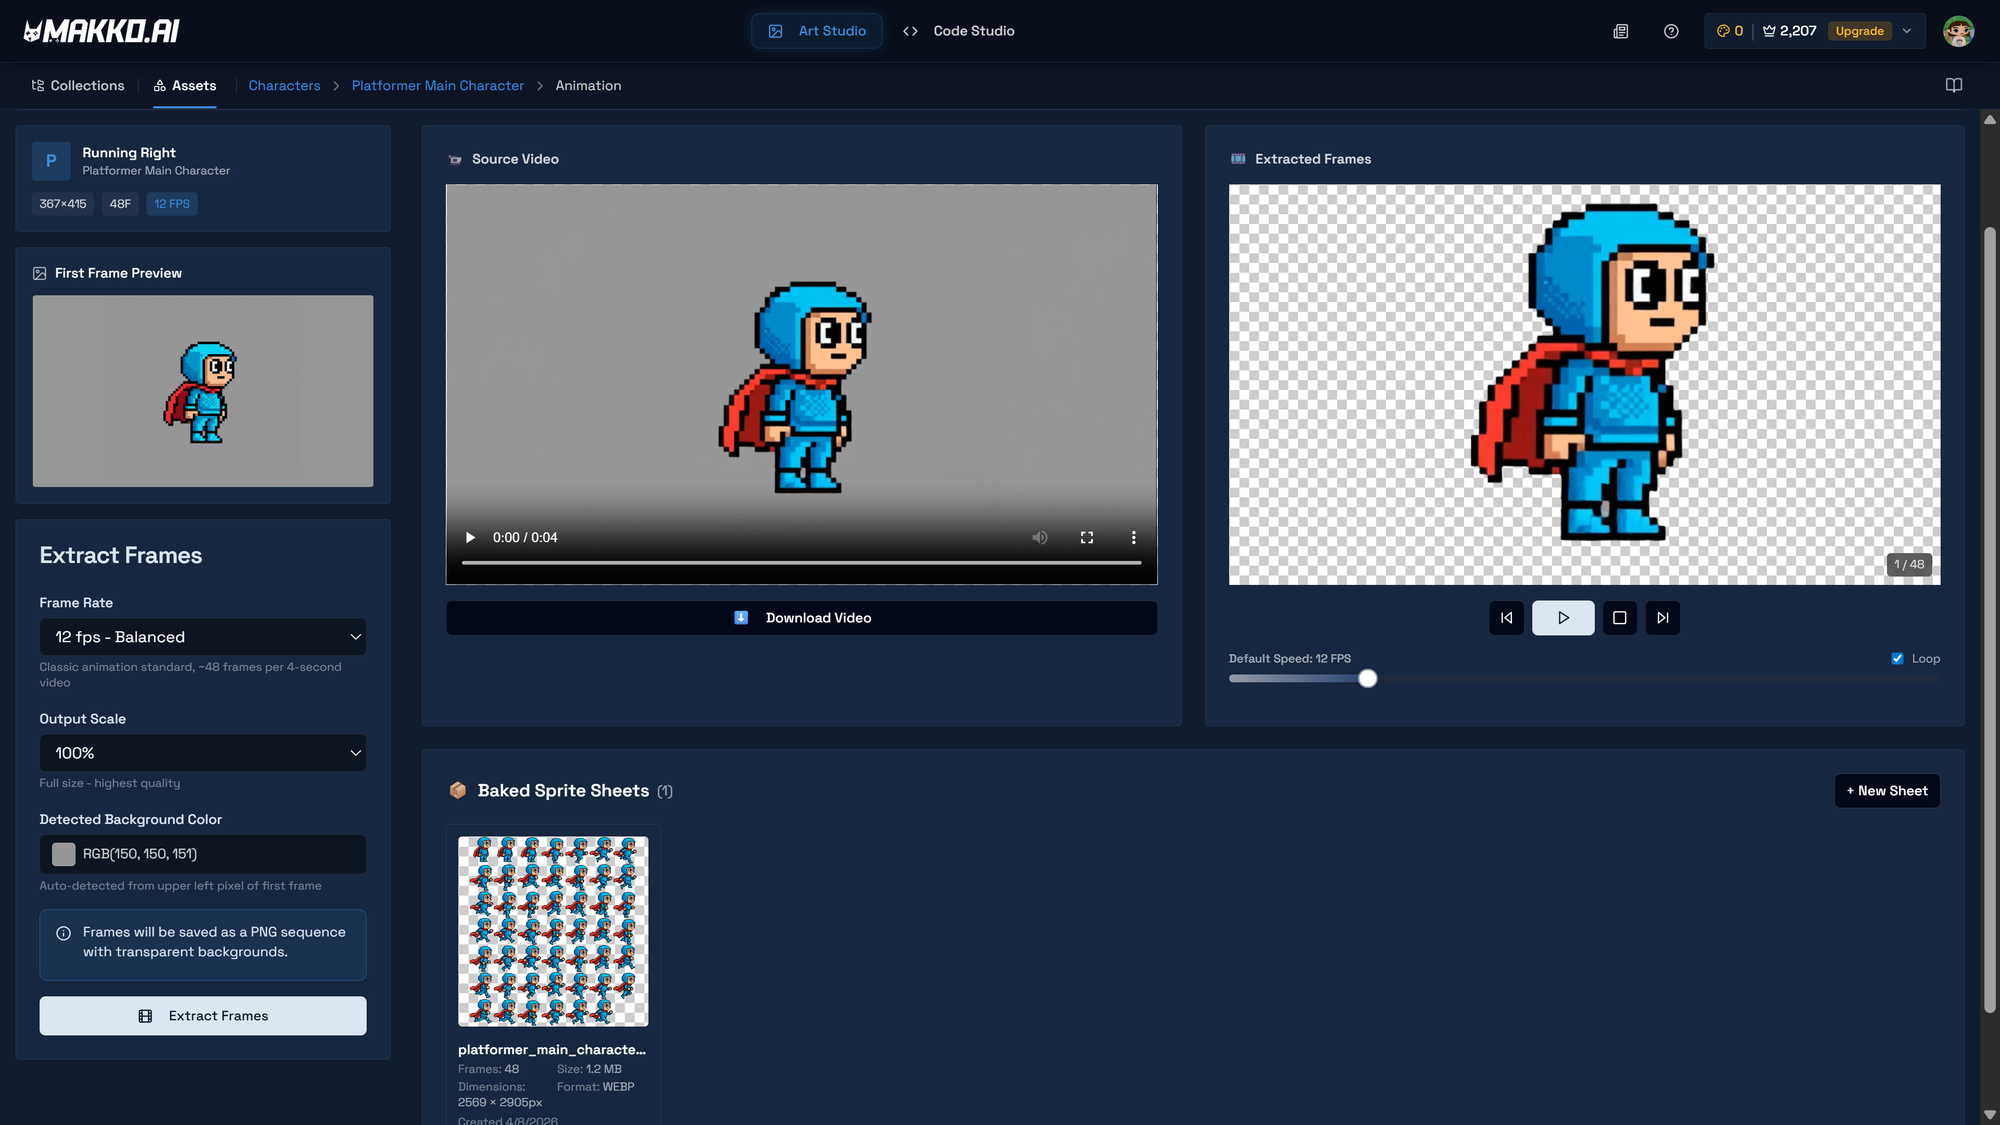Open source video more options menu
The height and width of the screenshot is (1125, 2000).
(1133, 538)
